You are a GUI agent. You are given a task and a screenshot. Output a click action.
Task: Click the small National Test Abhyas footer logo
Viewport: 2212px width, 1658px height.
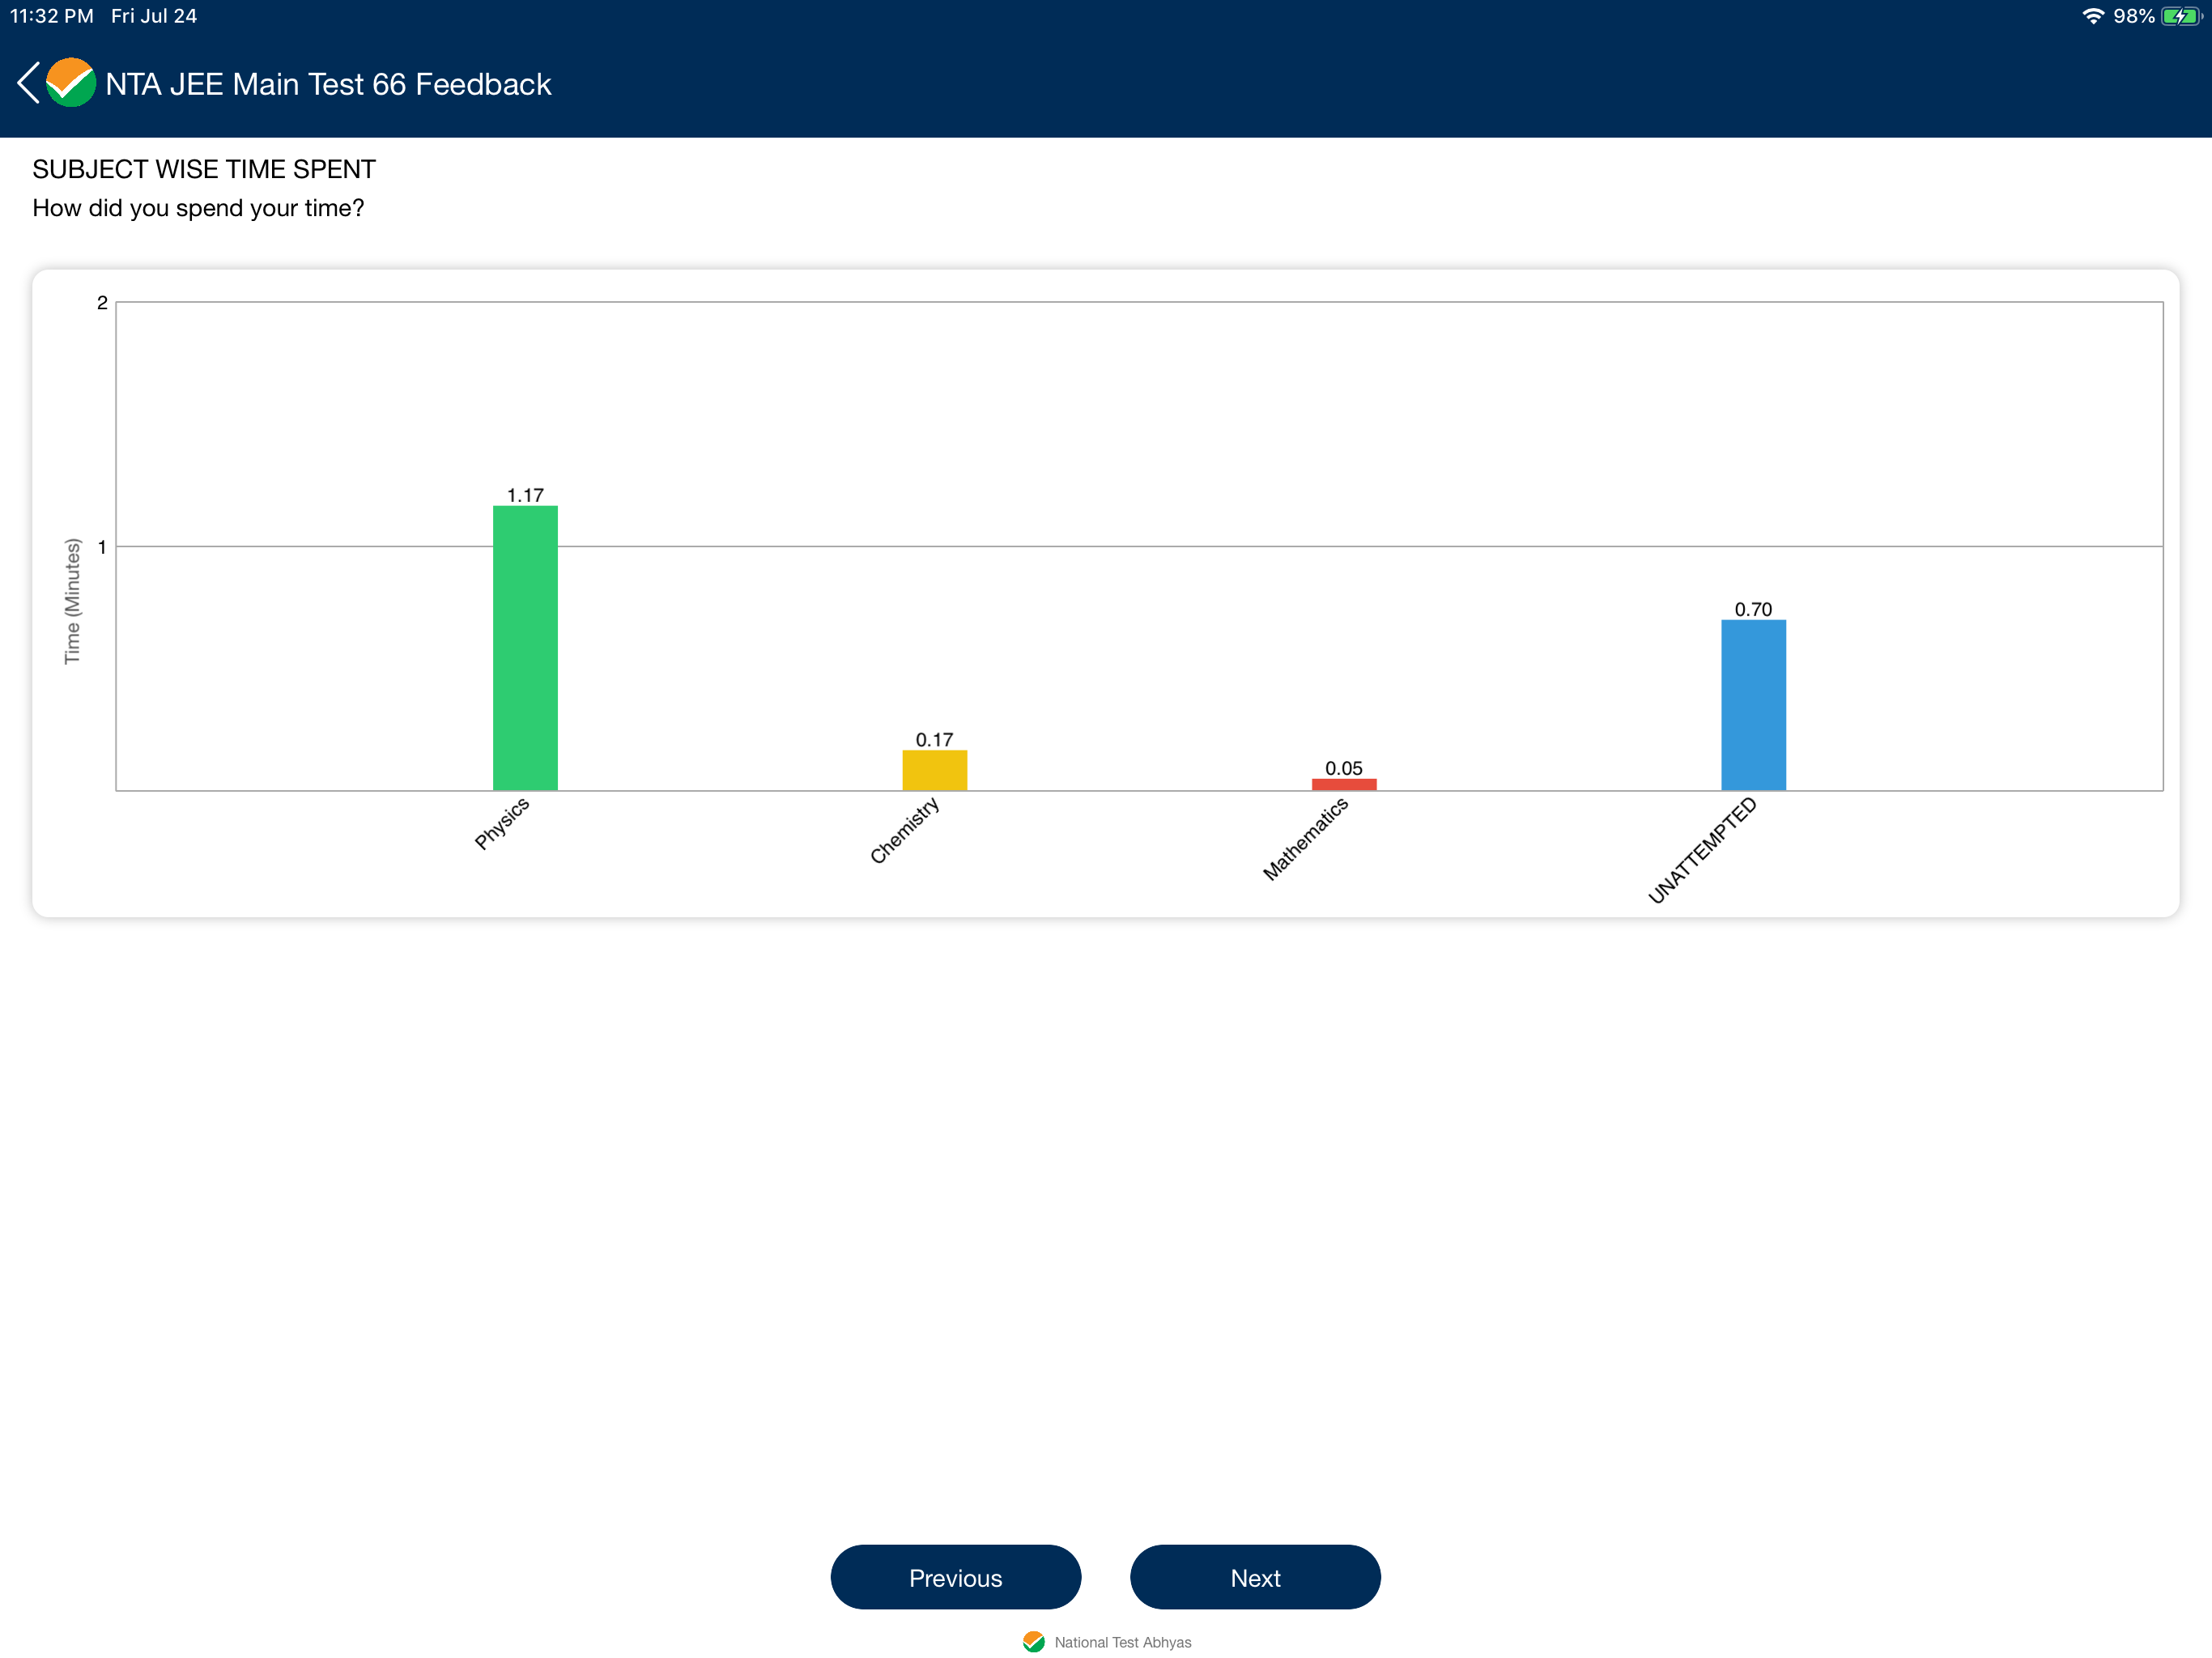[1034, 1642]
